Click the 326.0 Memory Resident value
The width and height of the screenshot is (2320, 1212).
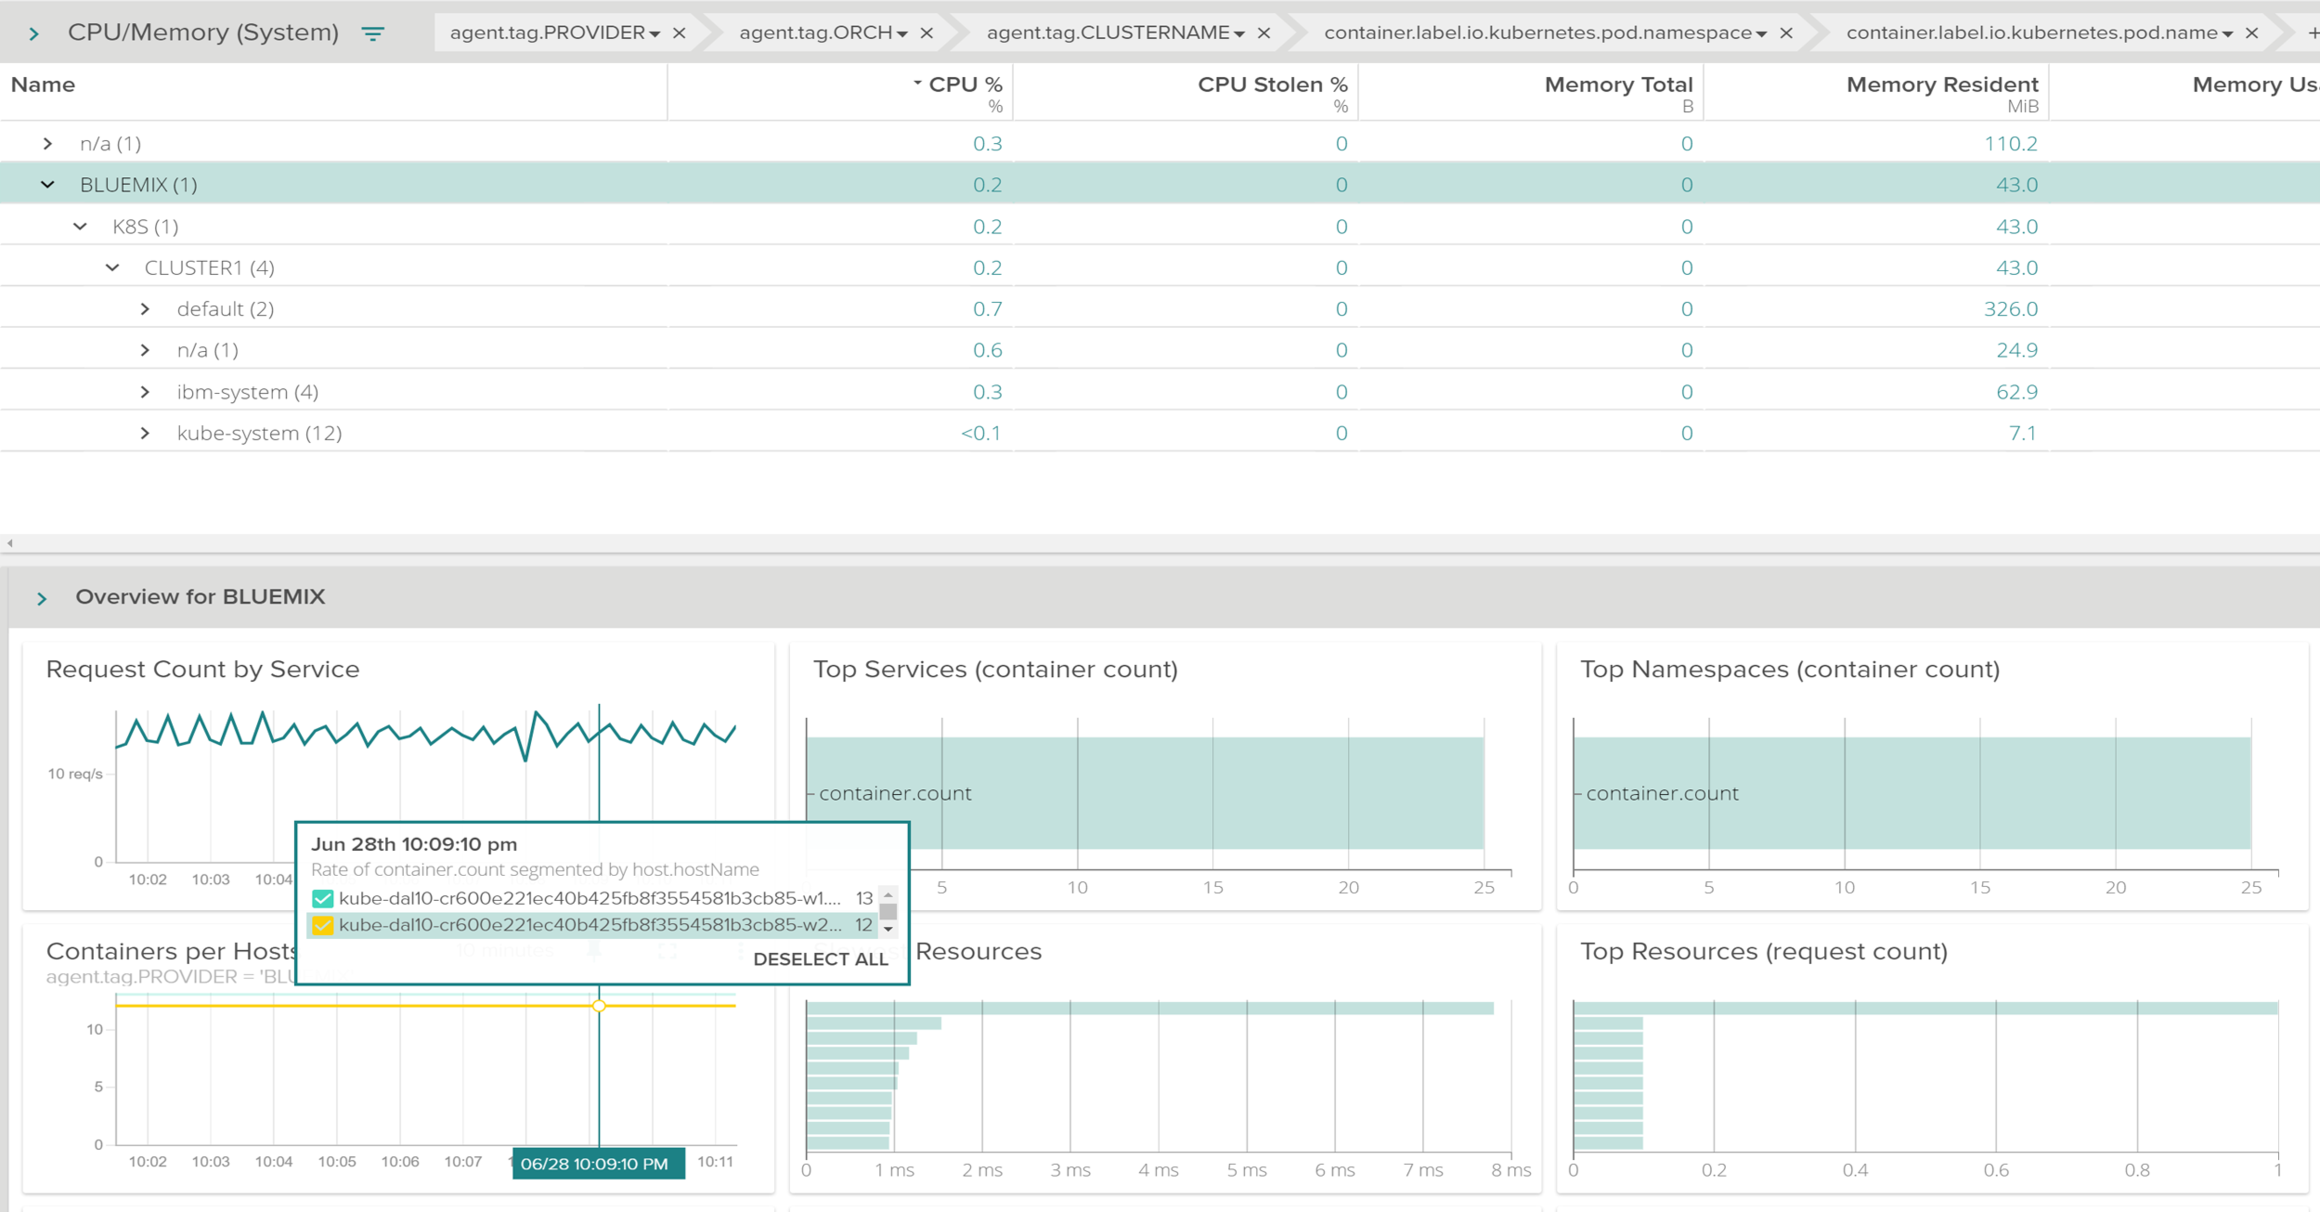click(x=2010, y=309)
